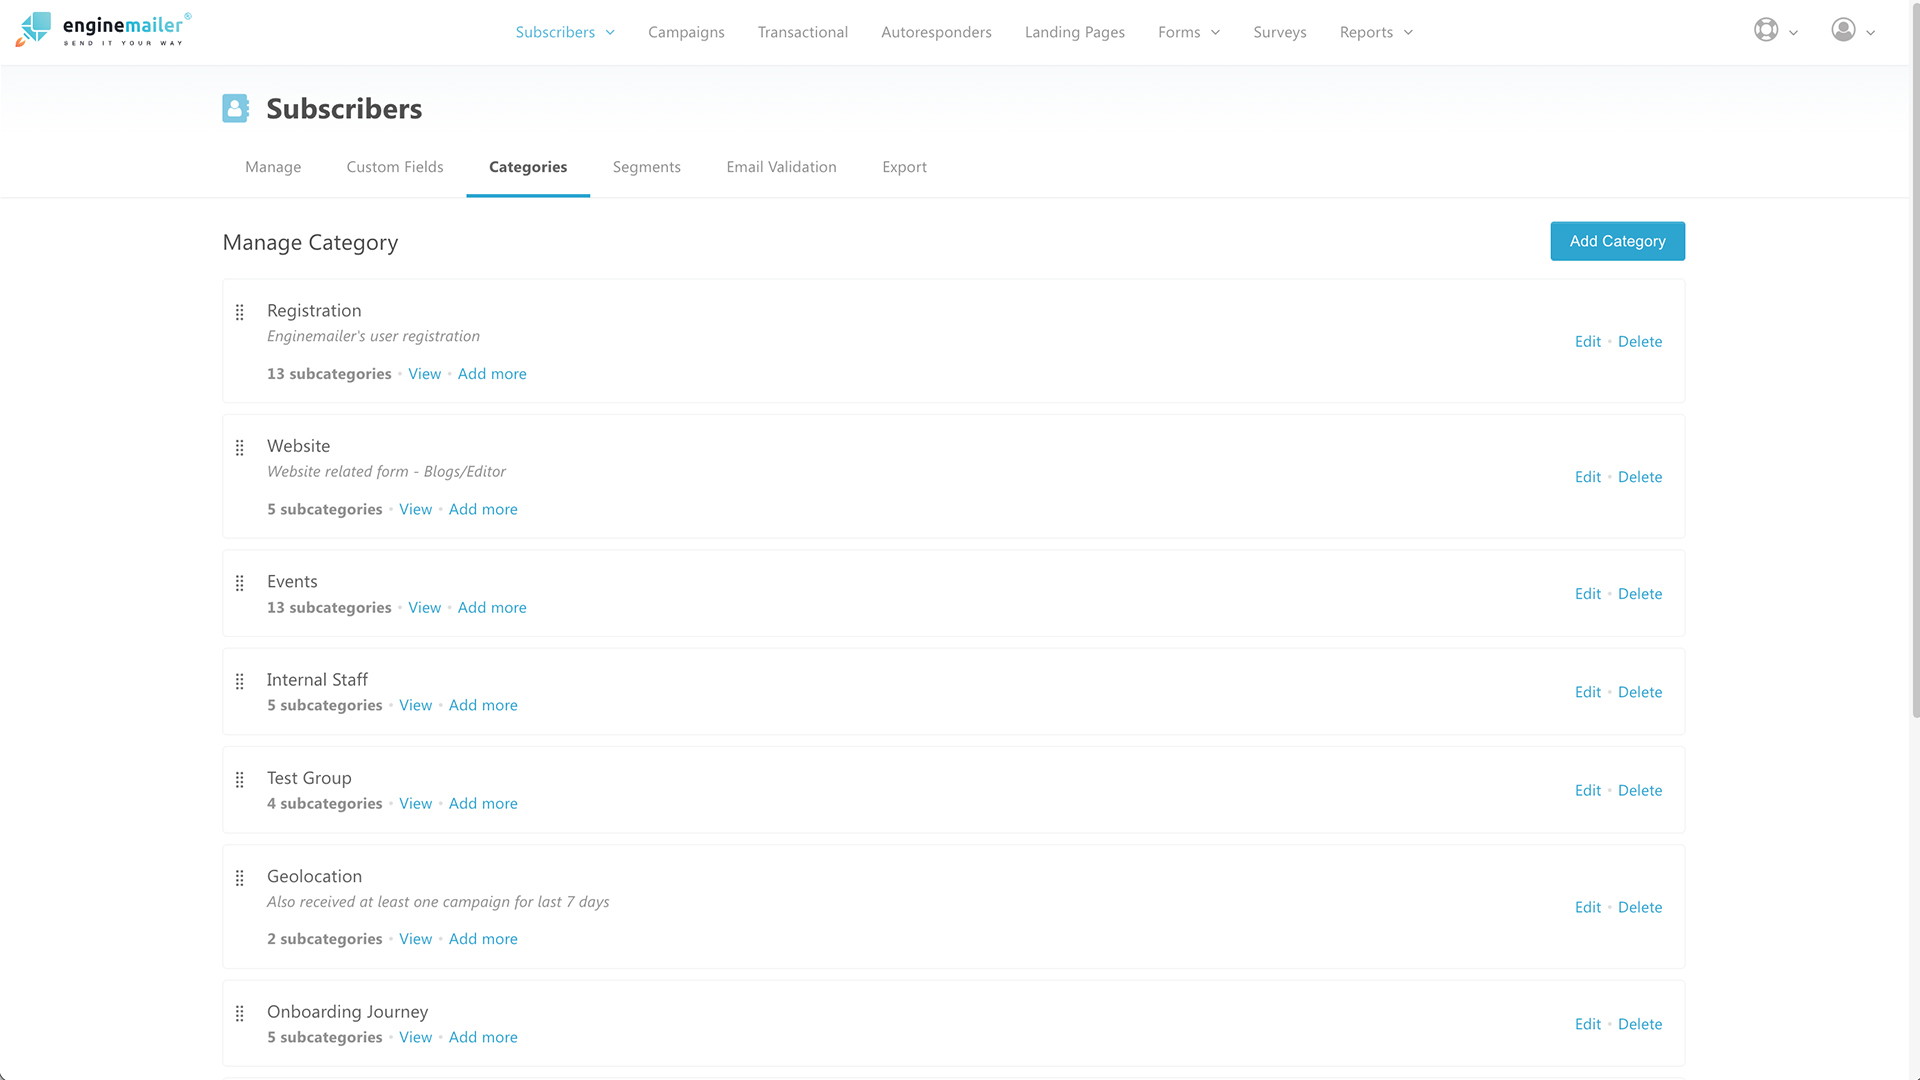Expand the Subscribers dropdown menu
The width and height of the screenshot is (1920, 1080).
(x=611, y=30)
